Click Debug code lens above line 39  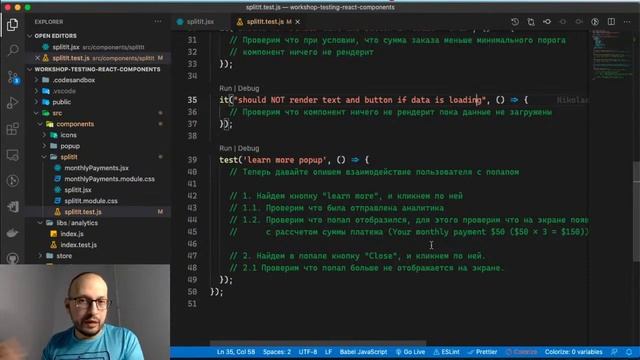coord(248,148)
